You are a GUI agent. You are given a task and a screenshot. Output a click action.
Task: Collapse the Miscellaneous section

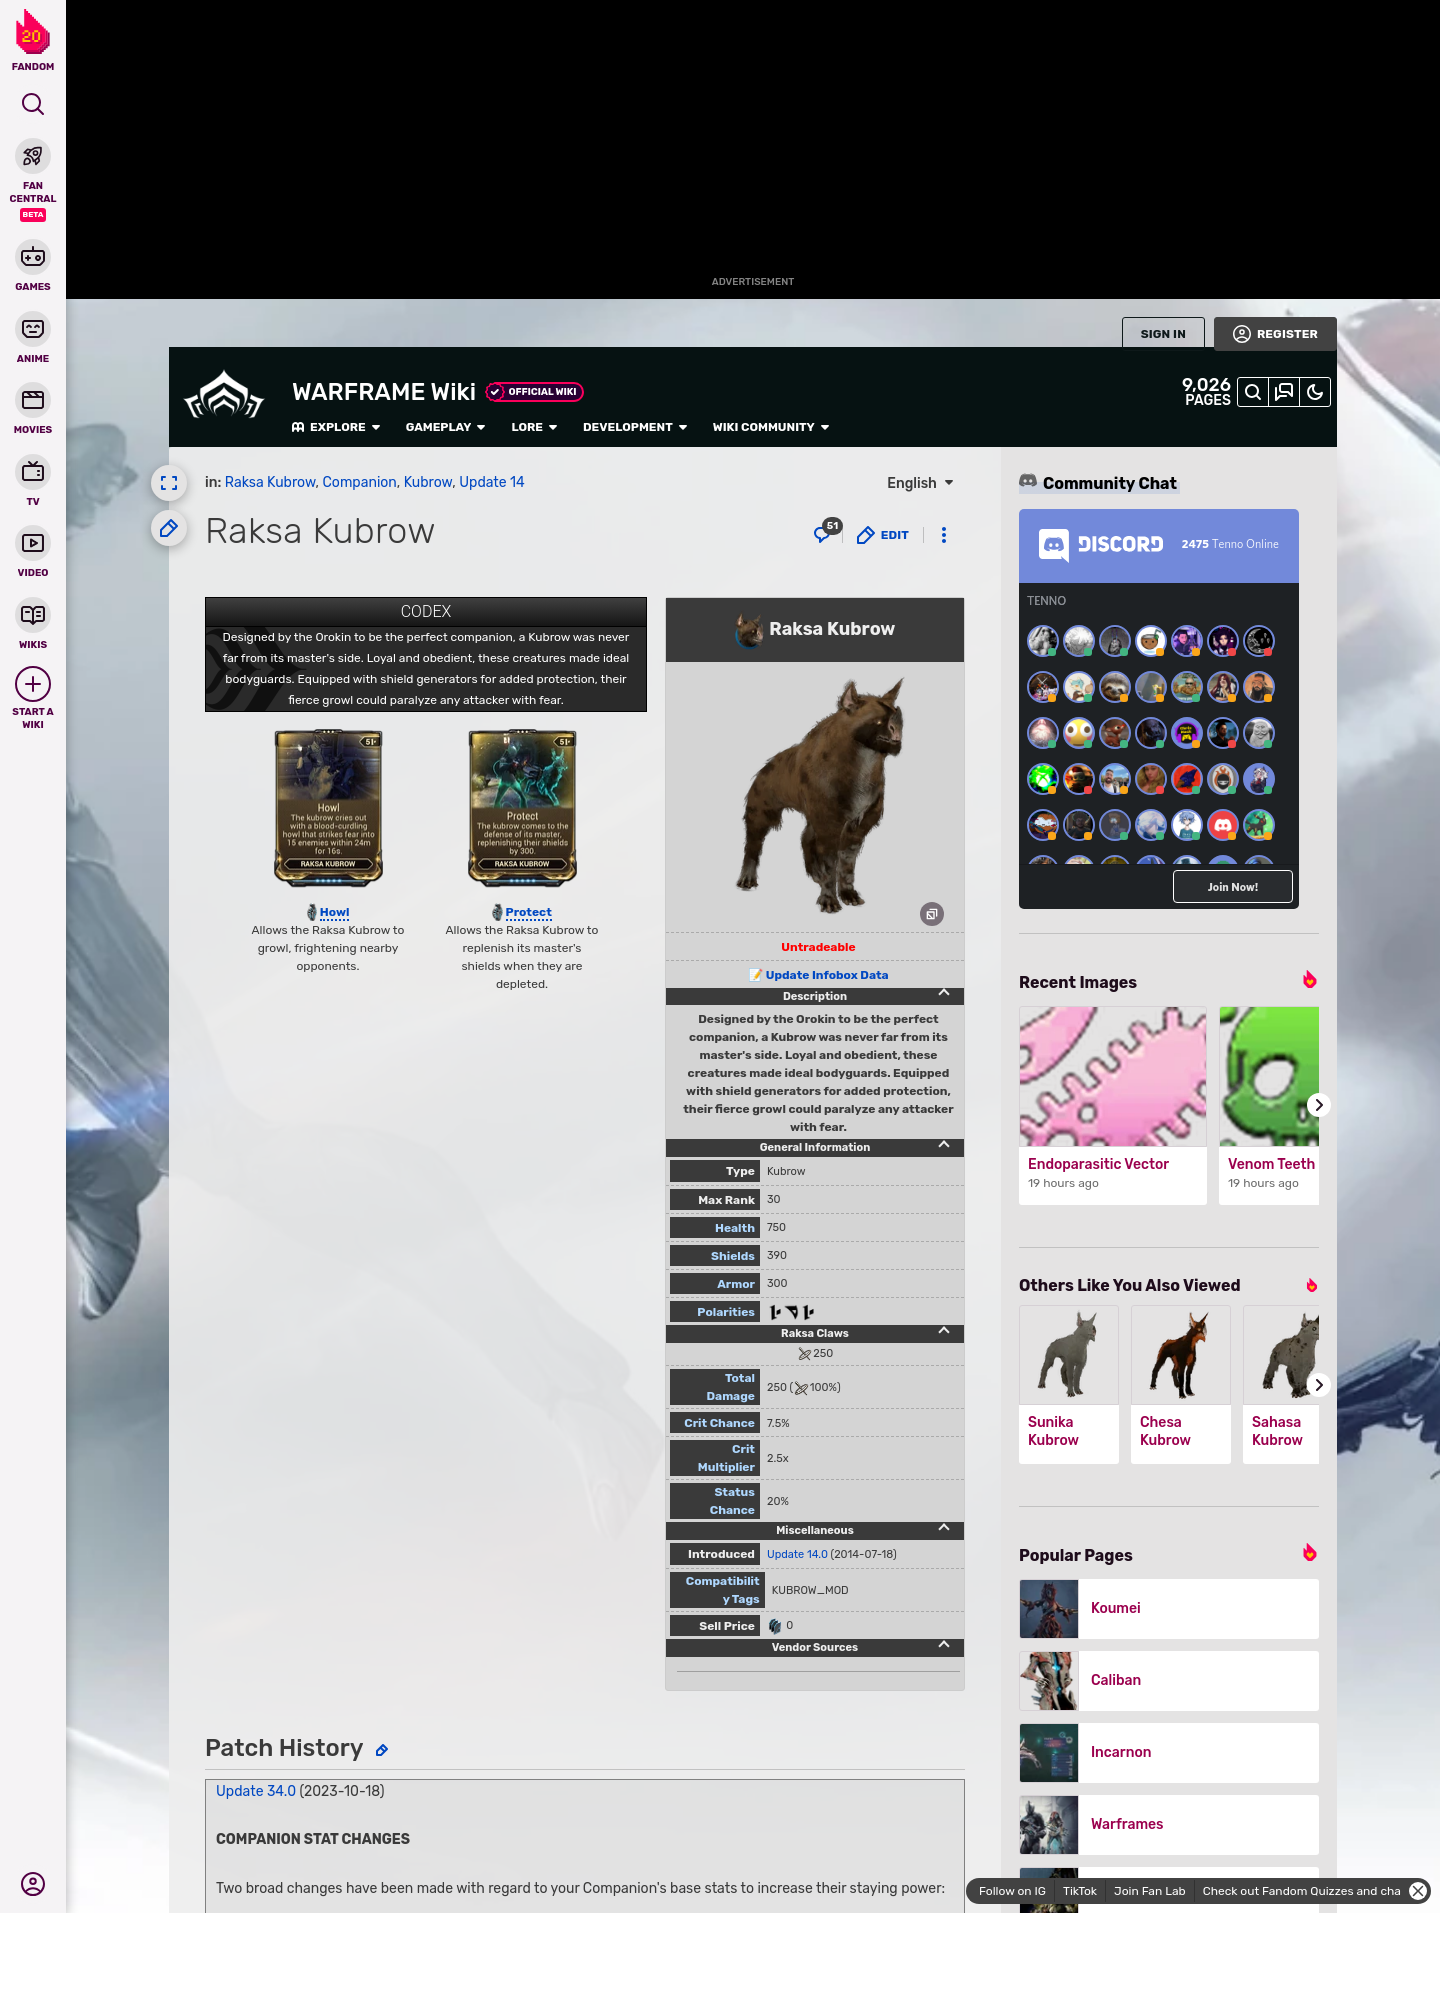coord(944,1527)
